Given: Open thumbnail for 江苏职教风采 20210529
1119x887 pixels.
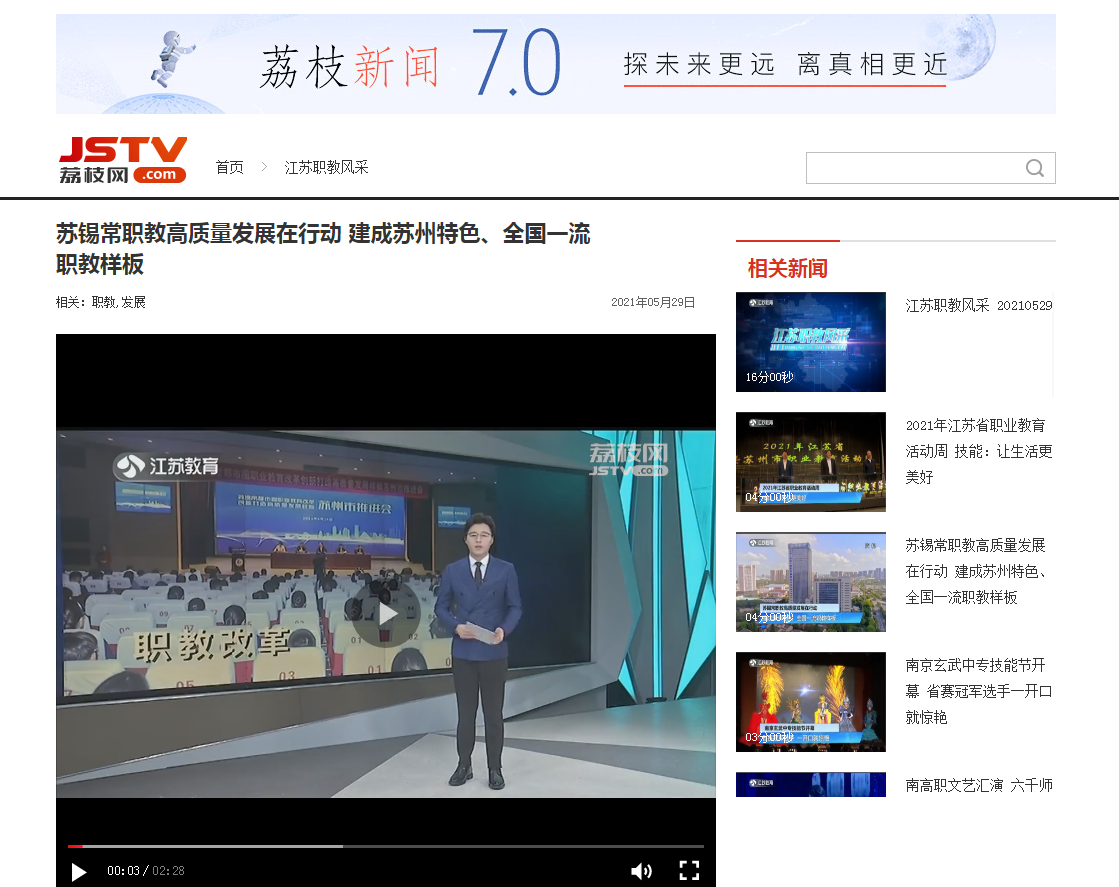Looking at the screenshot, I should point(811,342).
